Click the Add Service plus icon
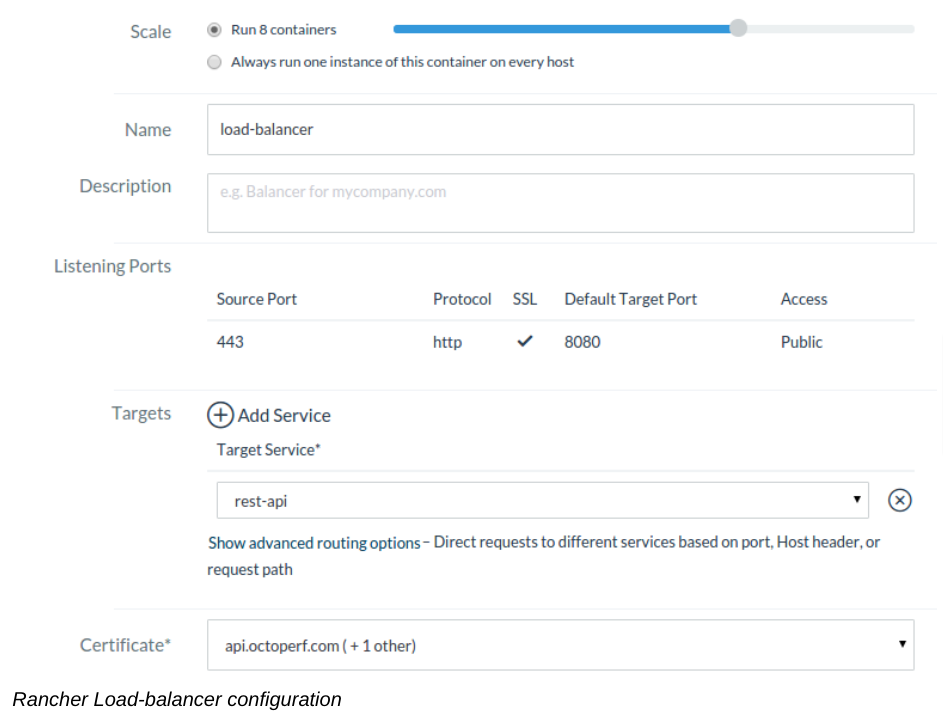943x714 pixels. [220, 415]
